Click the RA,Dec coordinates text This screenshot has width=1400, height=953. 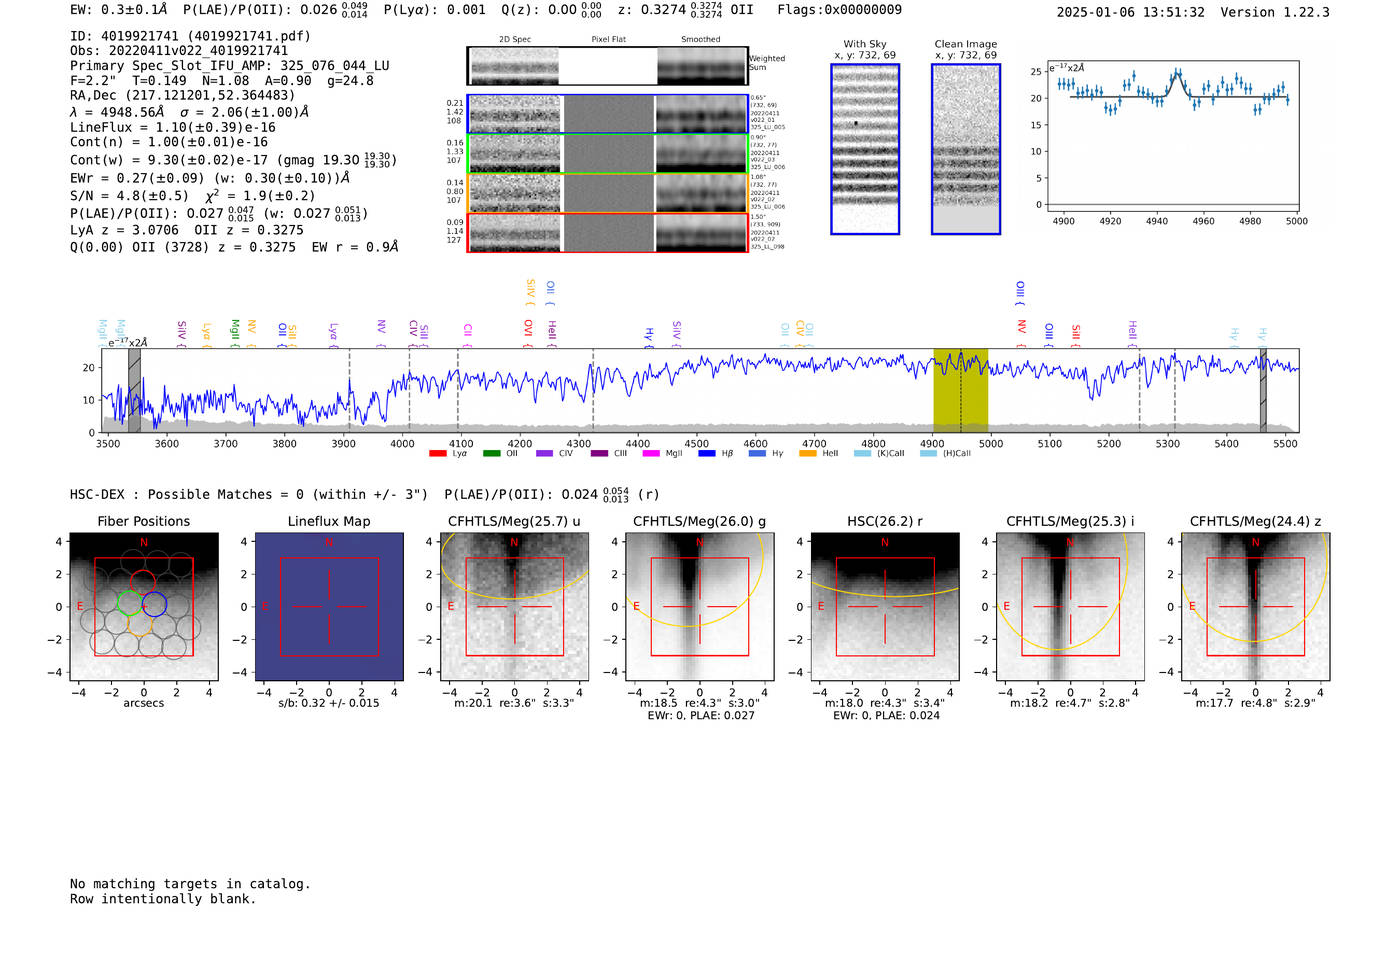click(x=183, y=96)
